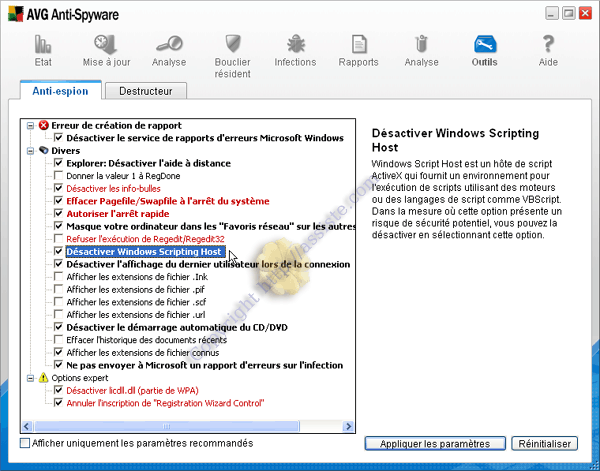600x471 pixels.
Task: Uncheck Ne pas envoyer à Microsoft un rapport
Action: tap(58, 365)
